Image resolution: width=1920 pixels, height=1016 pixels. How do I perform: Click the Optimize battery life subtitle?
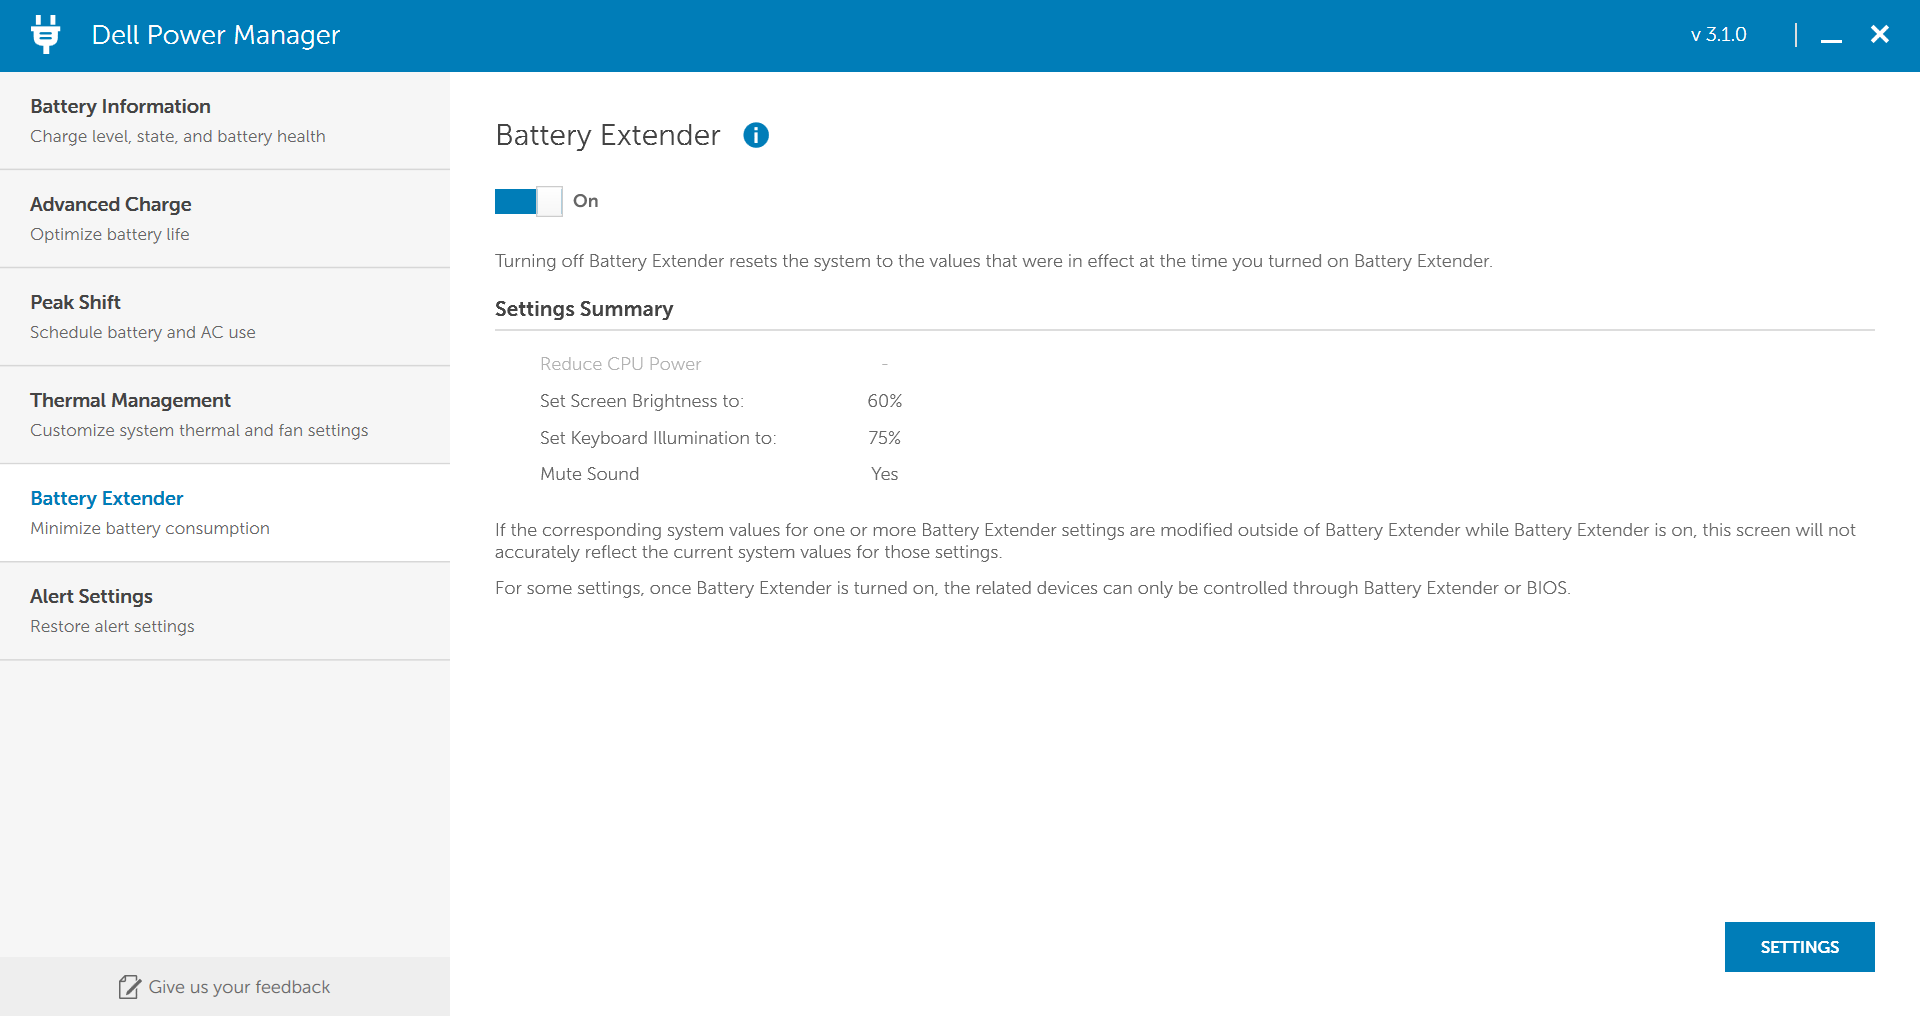(110, 234)
